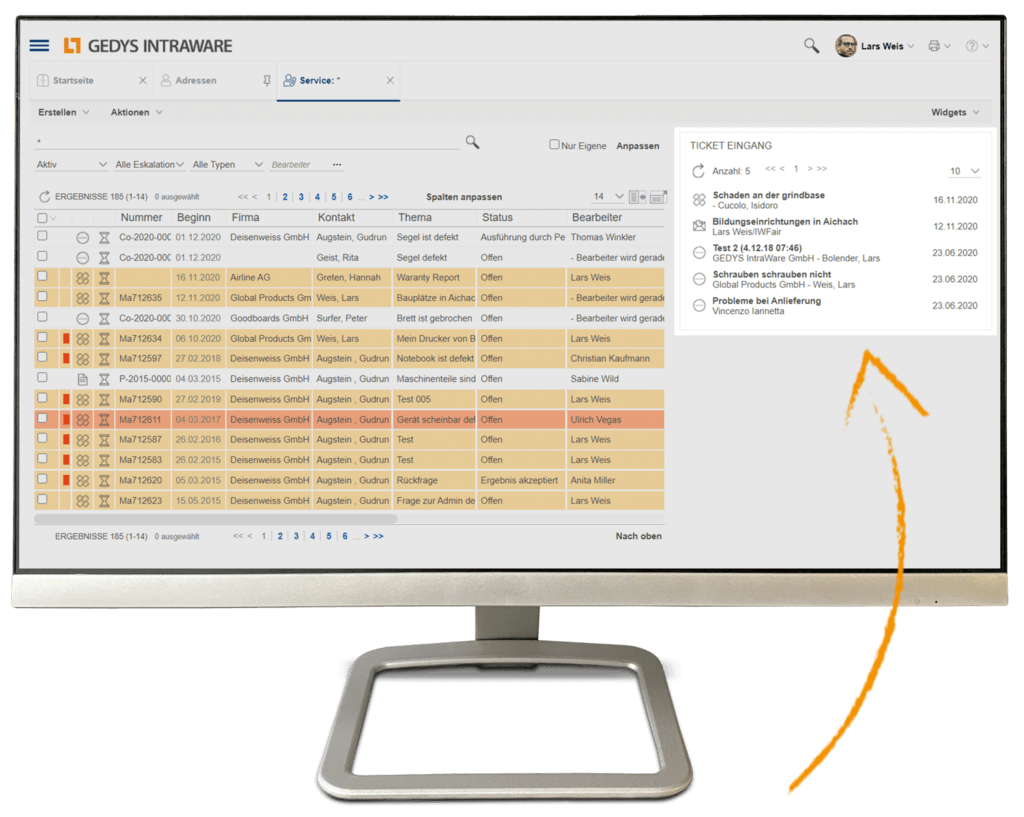Image resolution: width=1024 pixels, height=817 pixels.
Task: Toggle the Nur Eigene checkbox
Action: (554, 144)
